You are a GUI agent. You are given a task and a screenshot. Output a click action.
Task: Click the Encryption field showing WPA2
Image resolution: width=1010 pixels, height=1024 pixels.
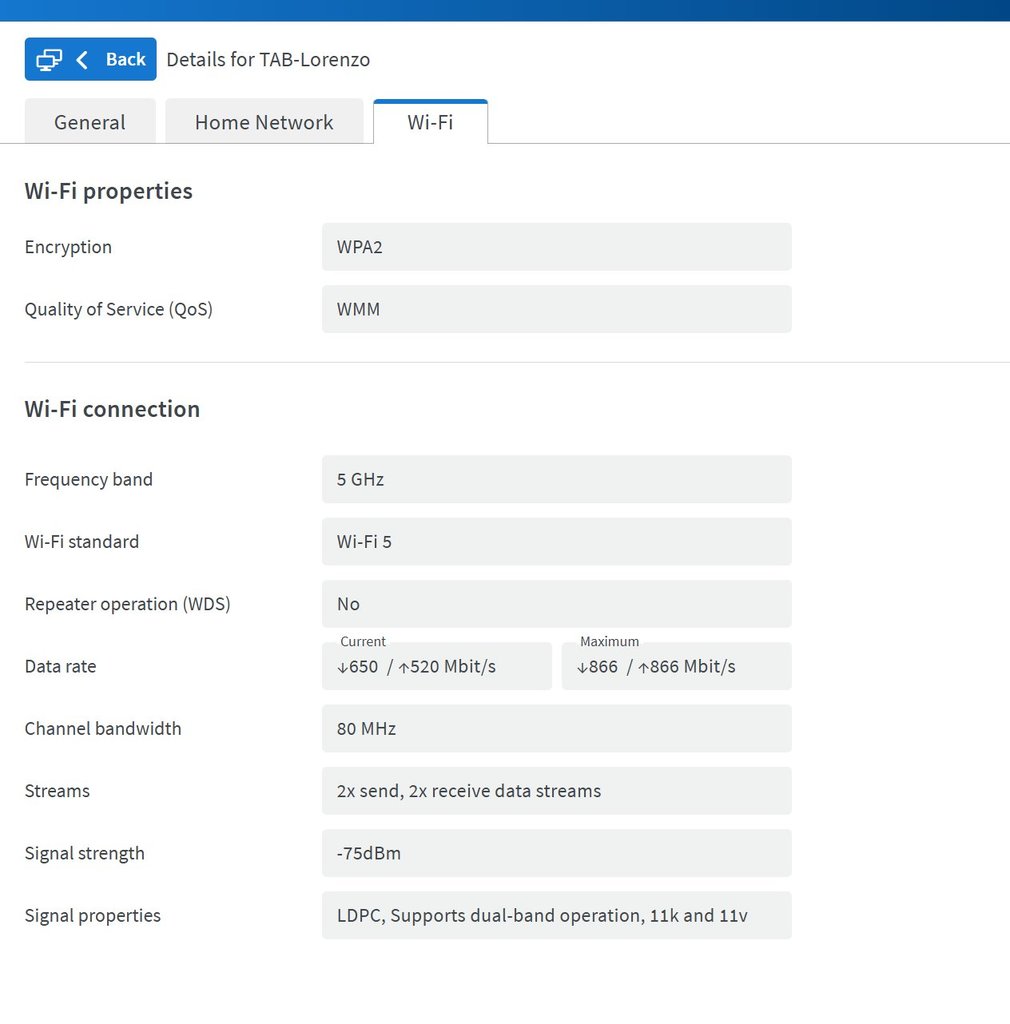557,247
